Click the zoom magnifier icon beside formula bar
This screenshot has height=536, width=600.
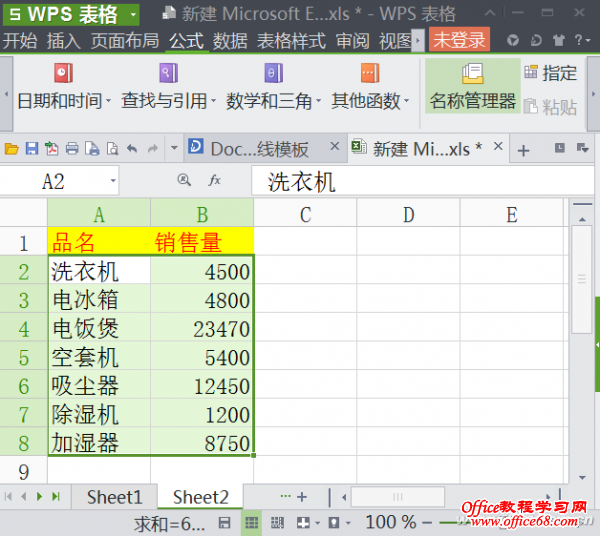point(183,181)
